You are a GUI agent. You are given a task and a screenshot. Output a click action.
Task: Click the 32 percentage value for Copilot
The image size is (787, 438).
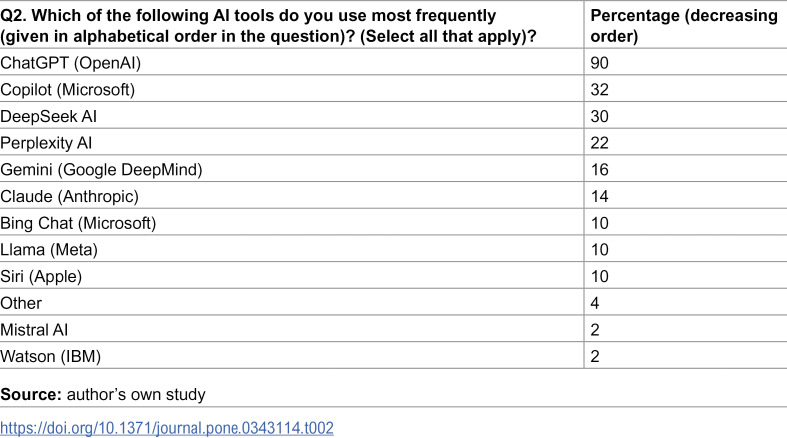click(599, 90)
